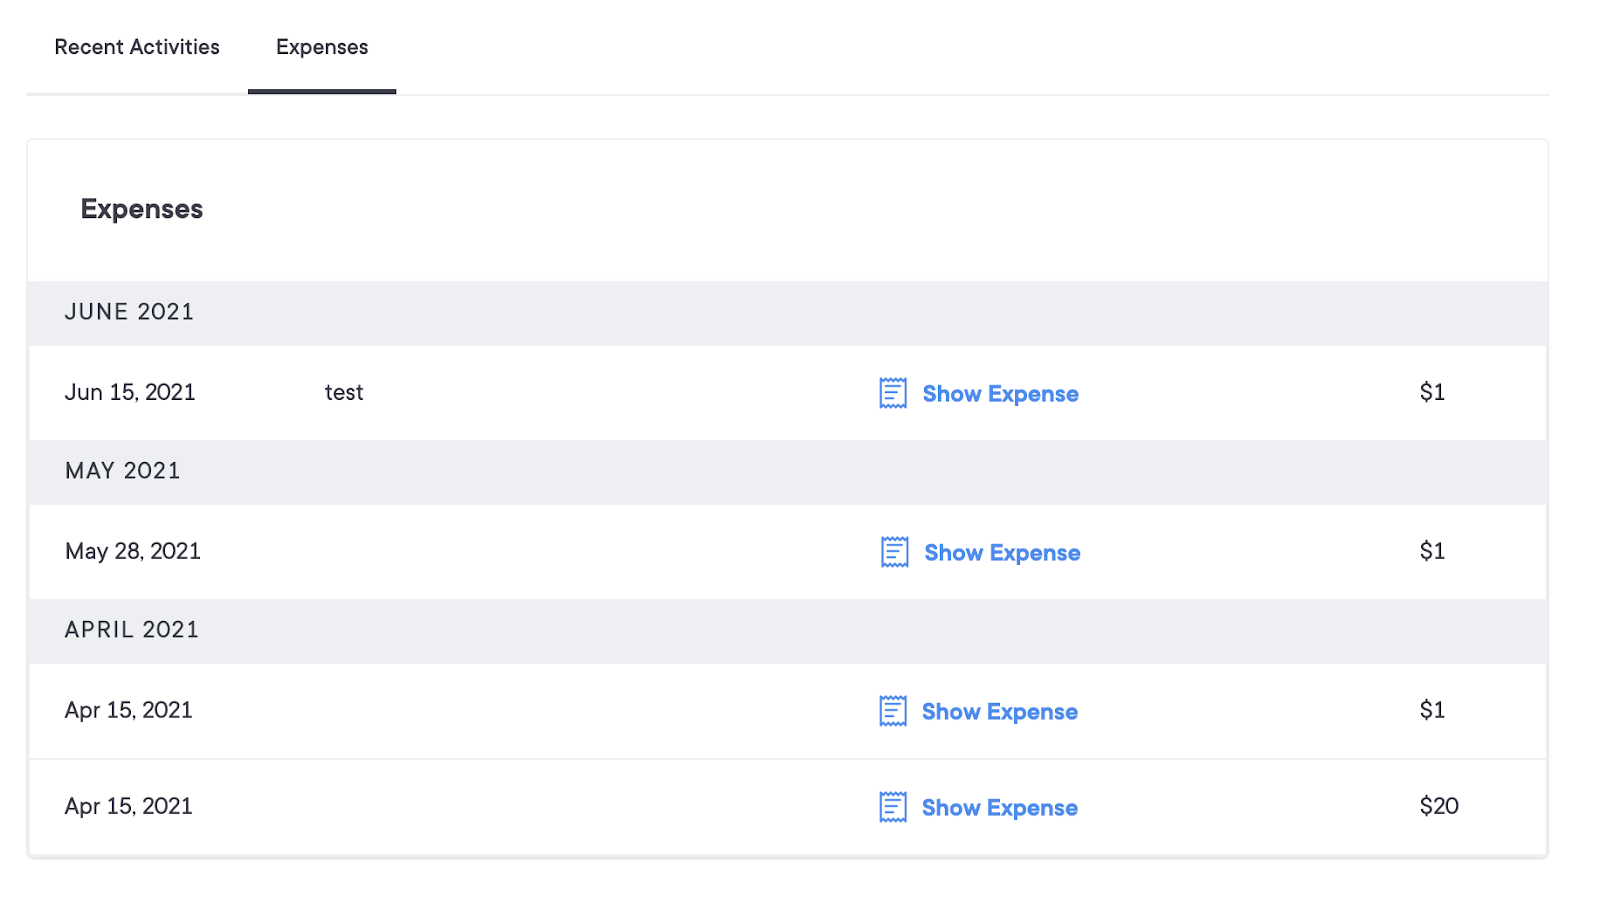The height and width of the screenshot is (910, 1600).
Task: Show the $20 Apr 15 expense
Action: 999,808
